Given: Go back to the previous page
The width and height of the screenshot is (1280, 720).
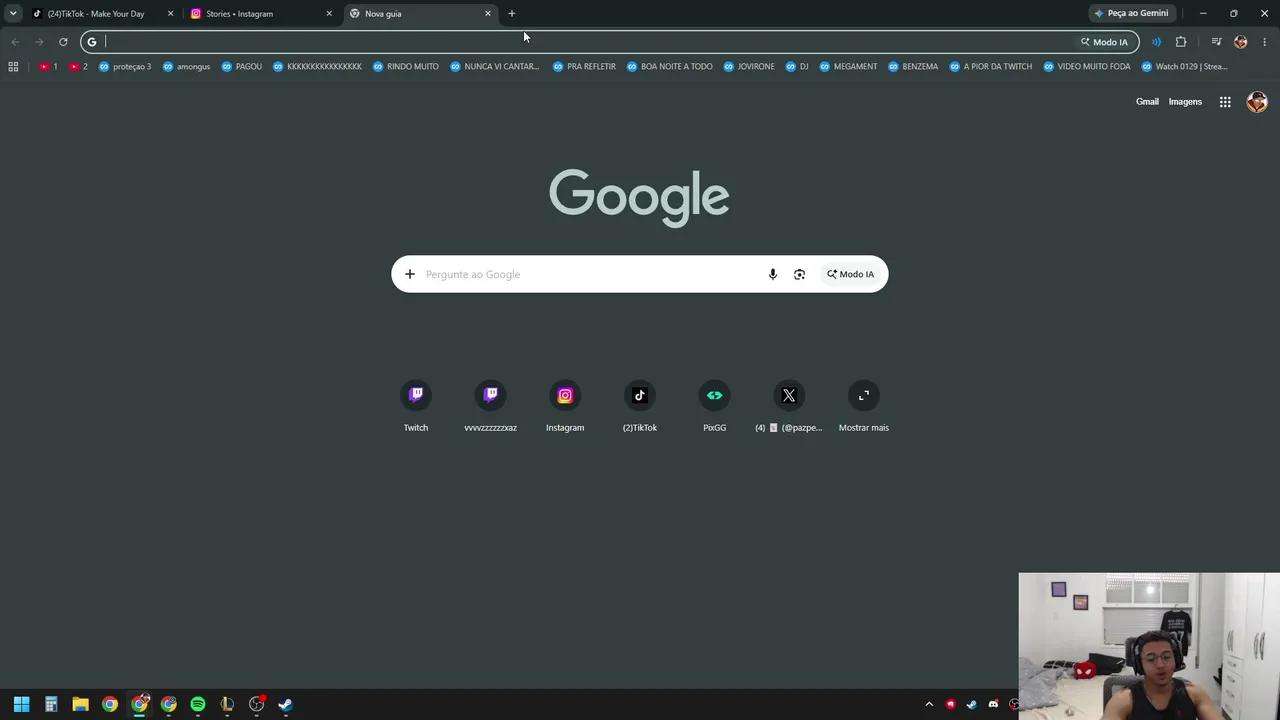Looking at the screenshot, I should click(x=15, y=42).
